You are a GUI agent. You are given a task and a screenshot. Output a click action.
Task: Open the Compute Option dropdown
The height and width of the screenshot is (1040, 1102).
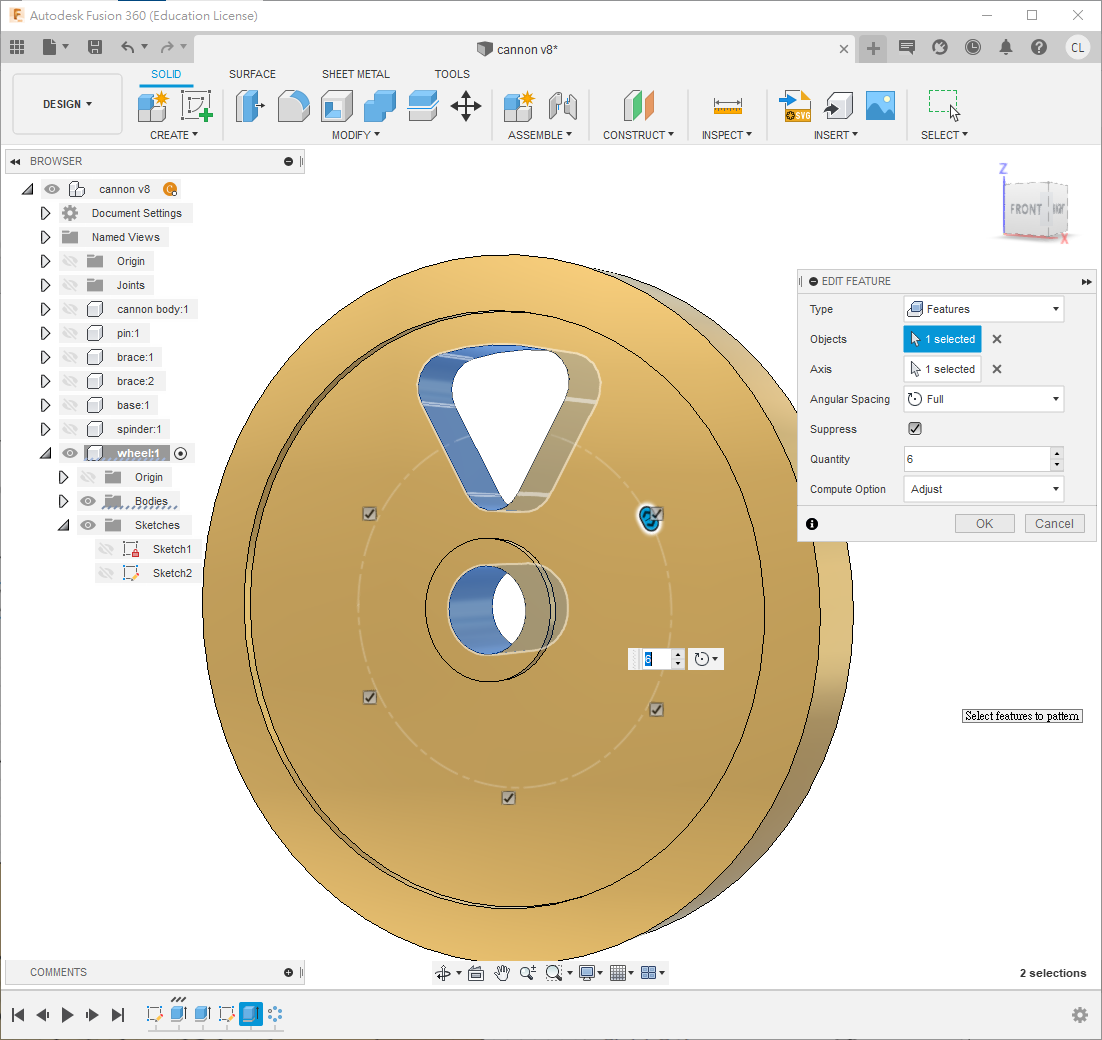click(983, 489)
